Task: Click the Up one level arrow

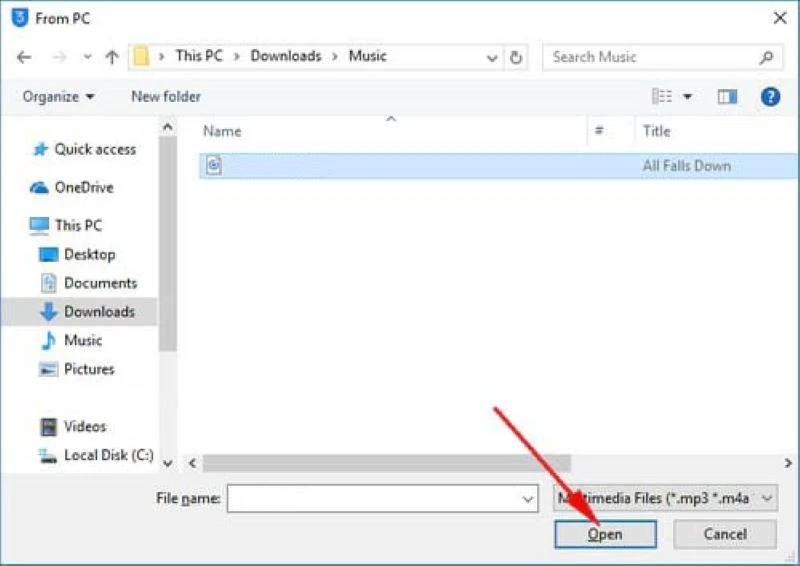Action: click(x=112, y=57)
